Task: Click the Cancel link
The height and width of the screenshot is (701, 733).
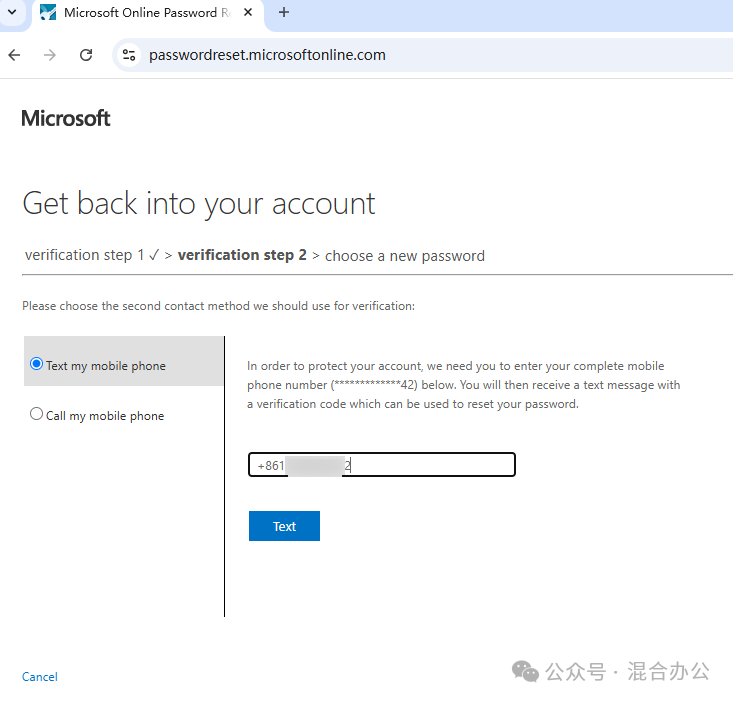Action: click(x=40, y=677)
